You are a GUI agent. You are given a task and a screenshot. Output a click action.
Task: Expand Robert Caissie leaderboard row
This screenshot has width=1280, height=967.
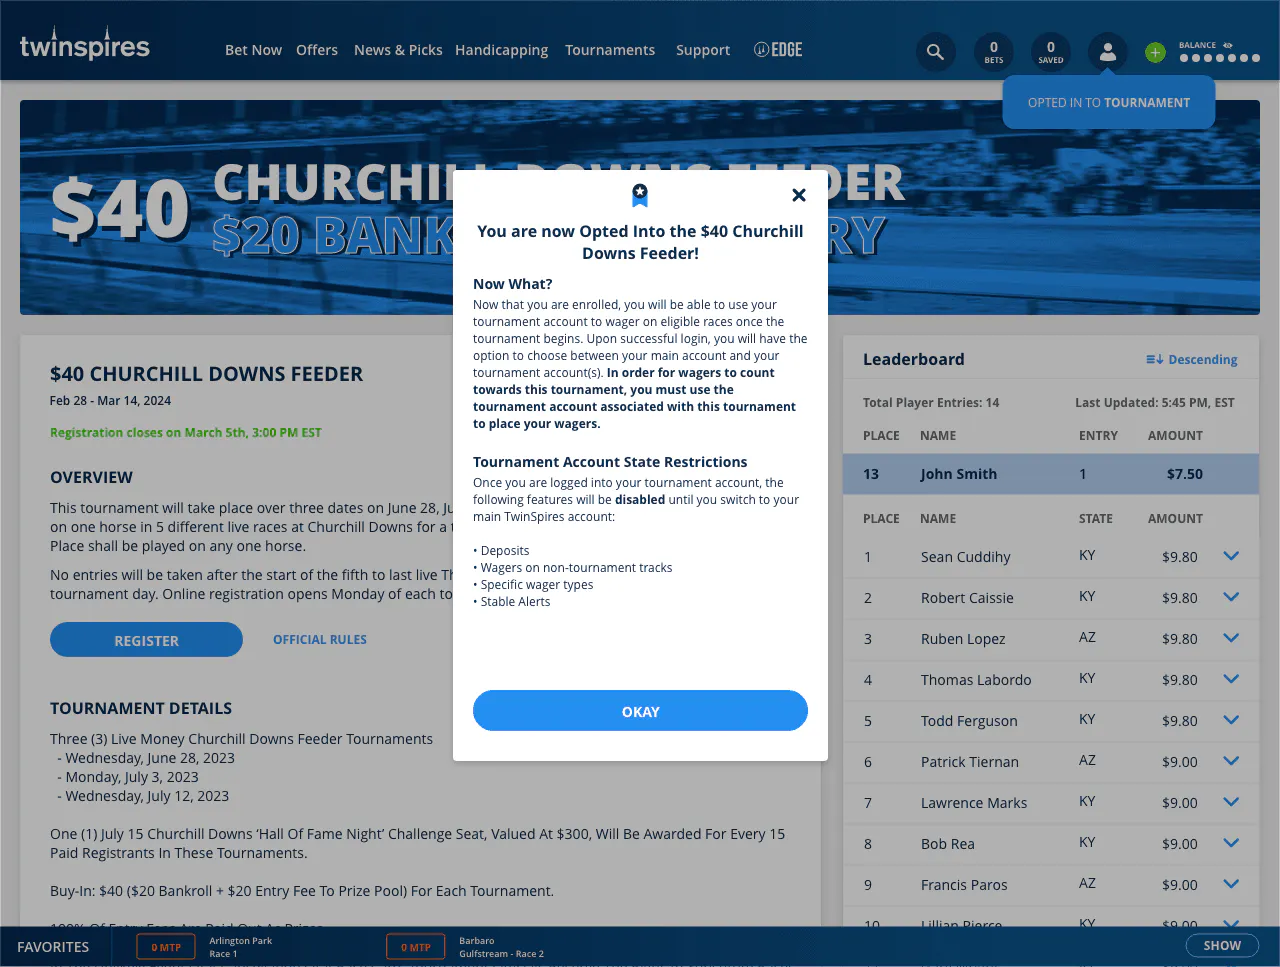coord(1231,597)
